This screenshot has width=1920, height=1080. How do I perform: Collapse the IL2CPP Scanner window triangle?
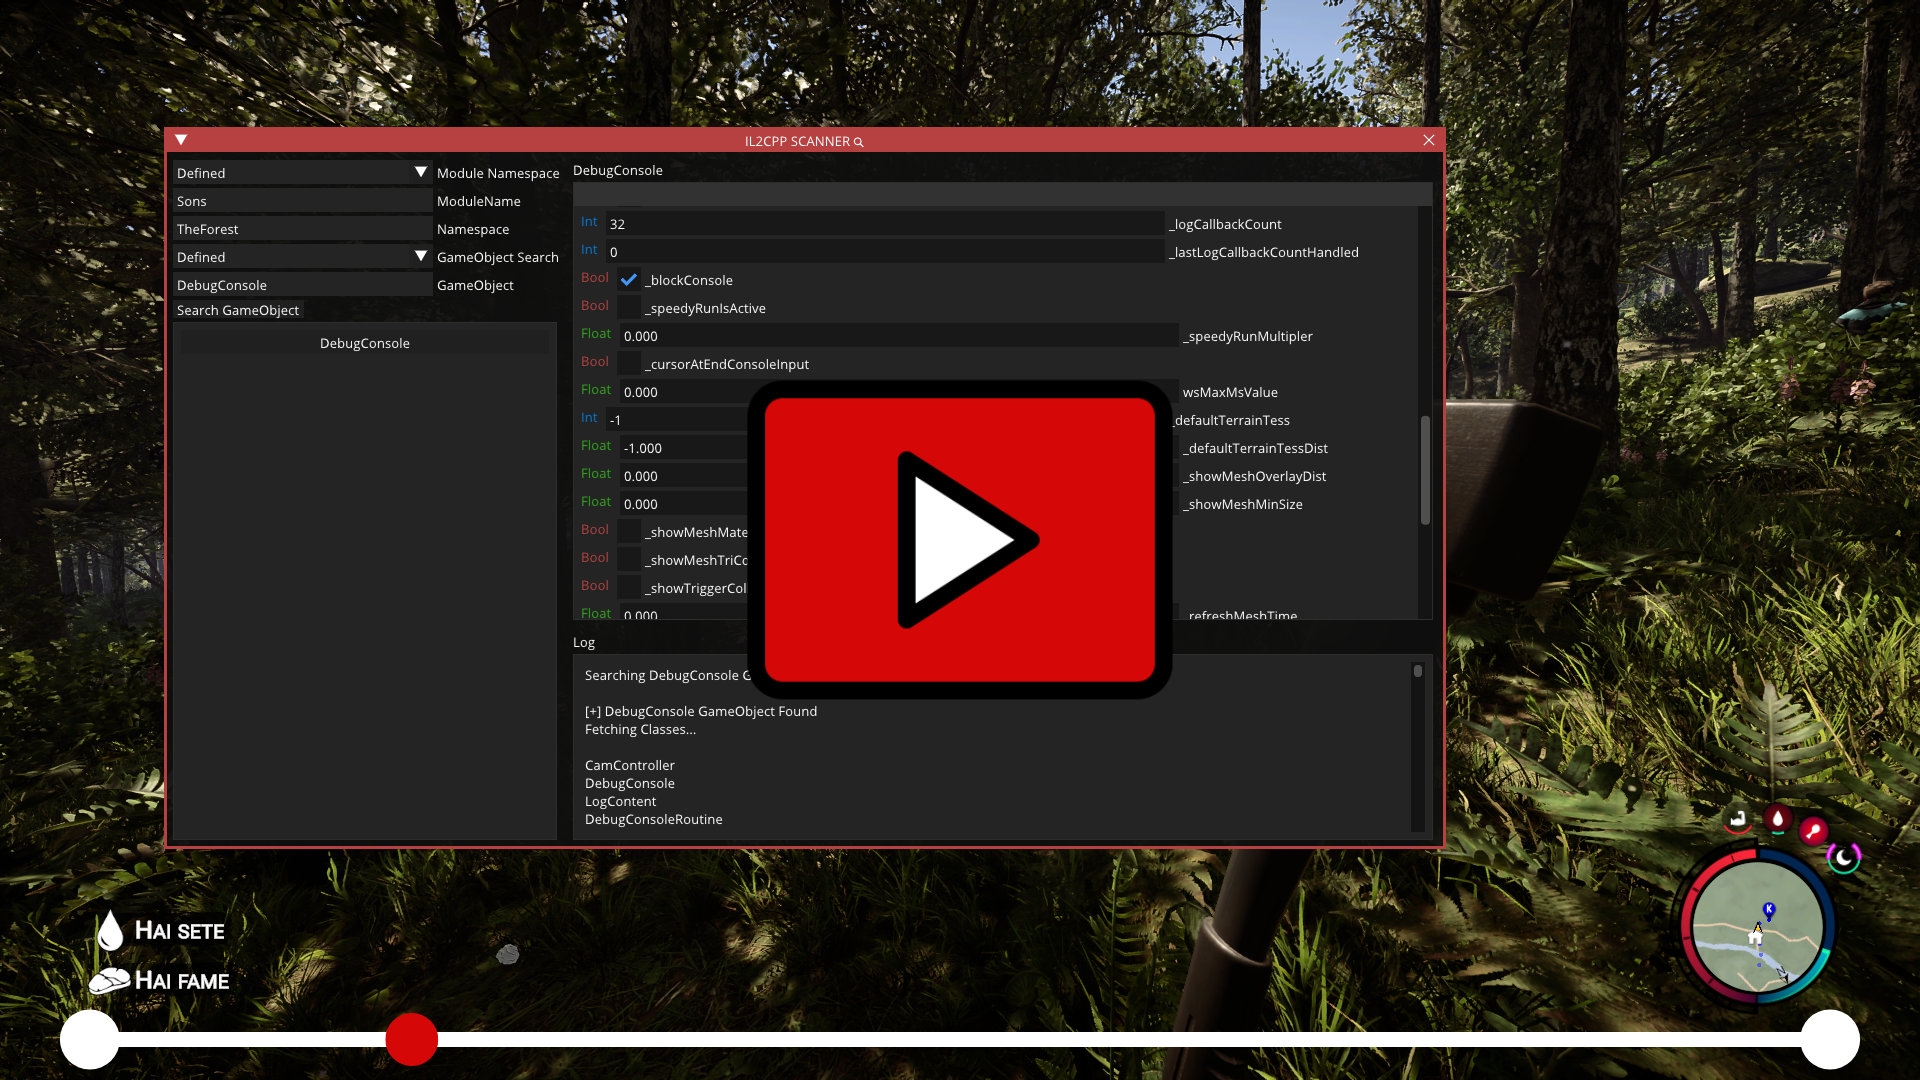[x=181, y=140]
